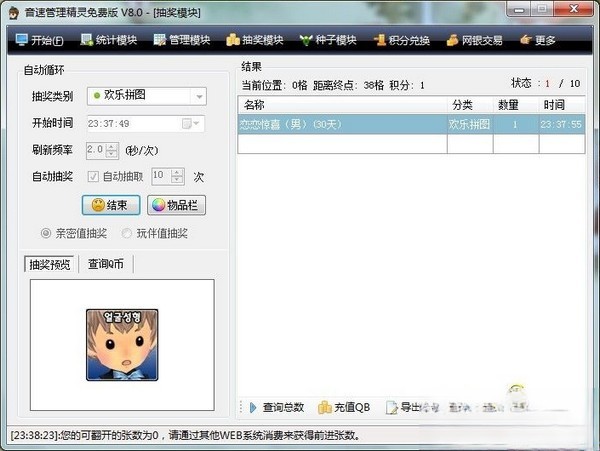Screen dimensions: 600x451
Task: Switch to the 查询Q币 tab
Action: click(105, 264)
